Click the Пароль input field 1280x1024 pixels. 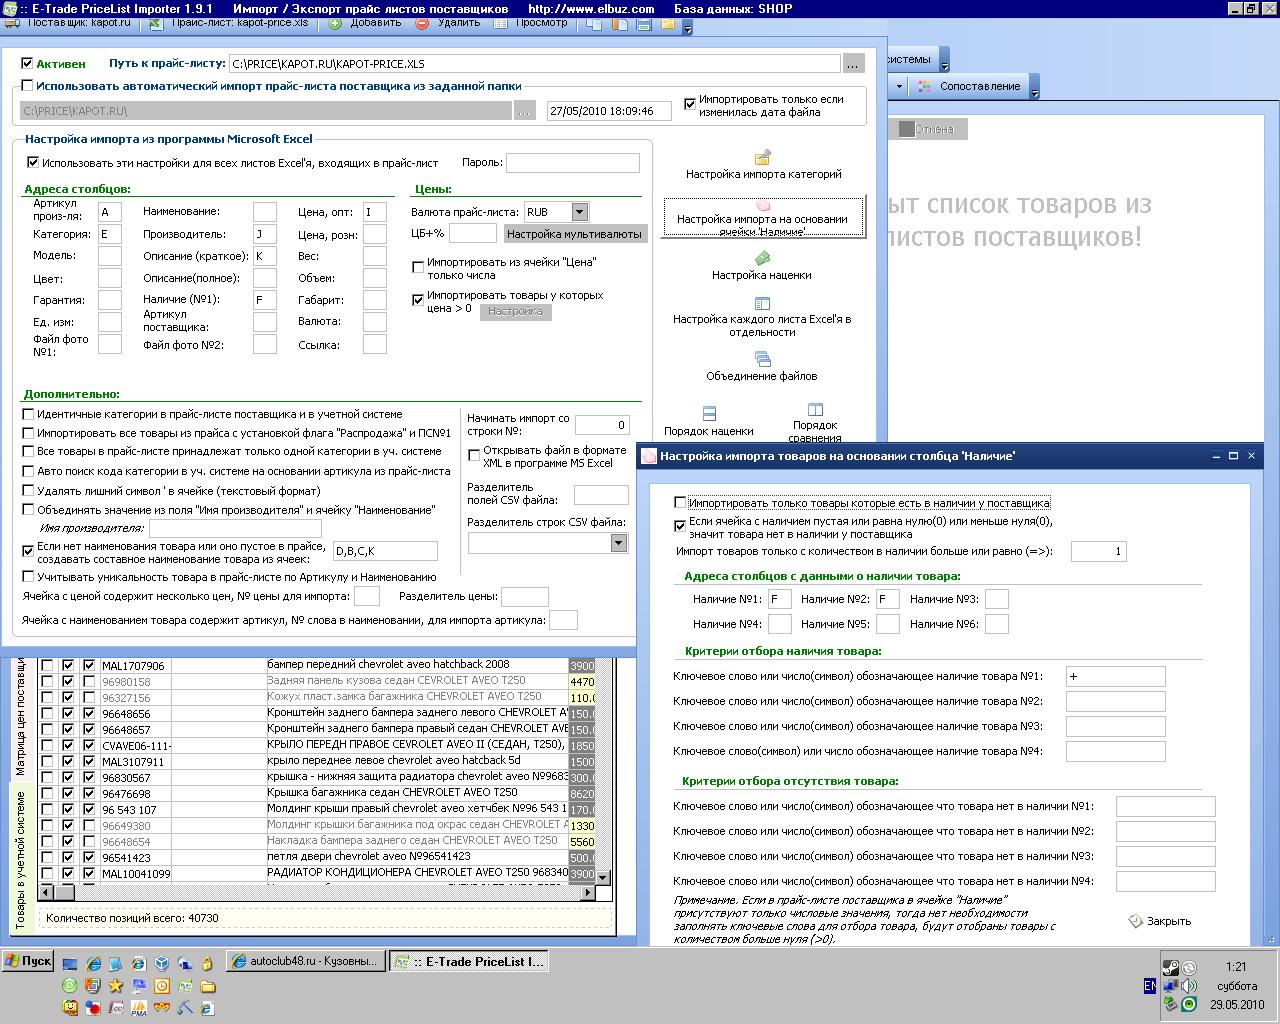point(572,162)
